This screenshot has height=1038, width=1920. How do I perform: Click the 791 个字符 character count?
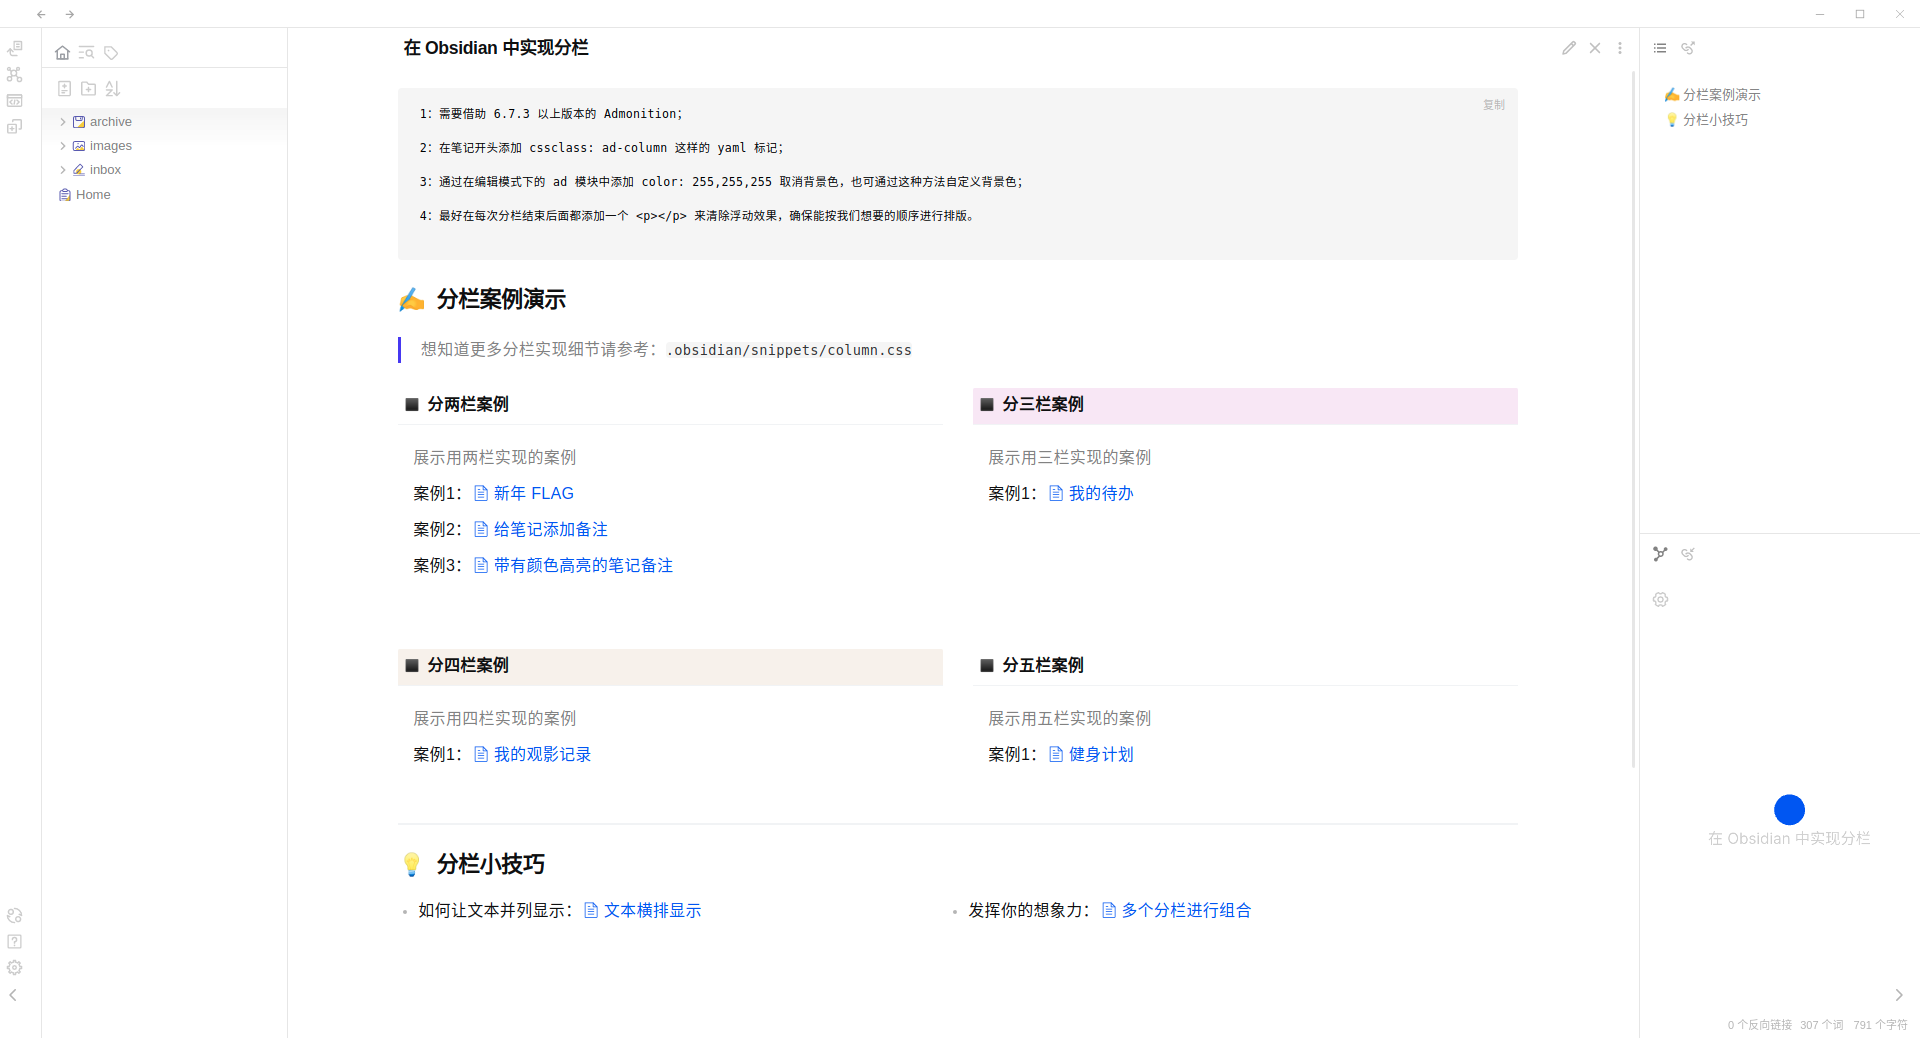[x=1880, y=1025]
